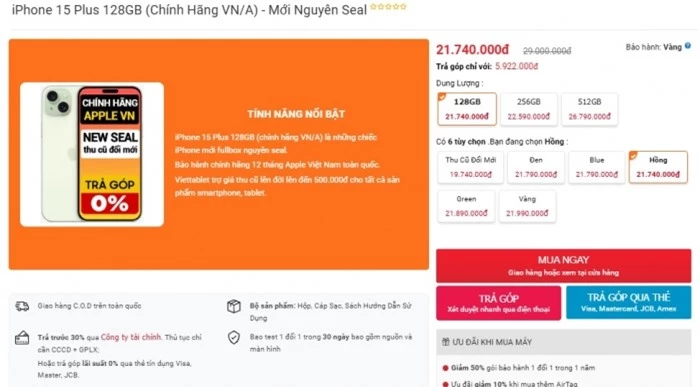Click the warranty info help icon

[688, 46]
